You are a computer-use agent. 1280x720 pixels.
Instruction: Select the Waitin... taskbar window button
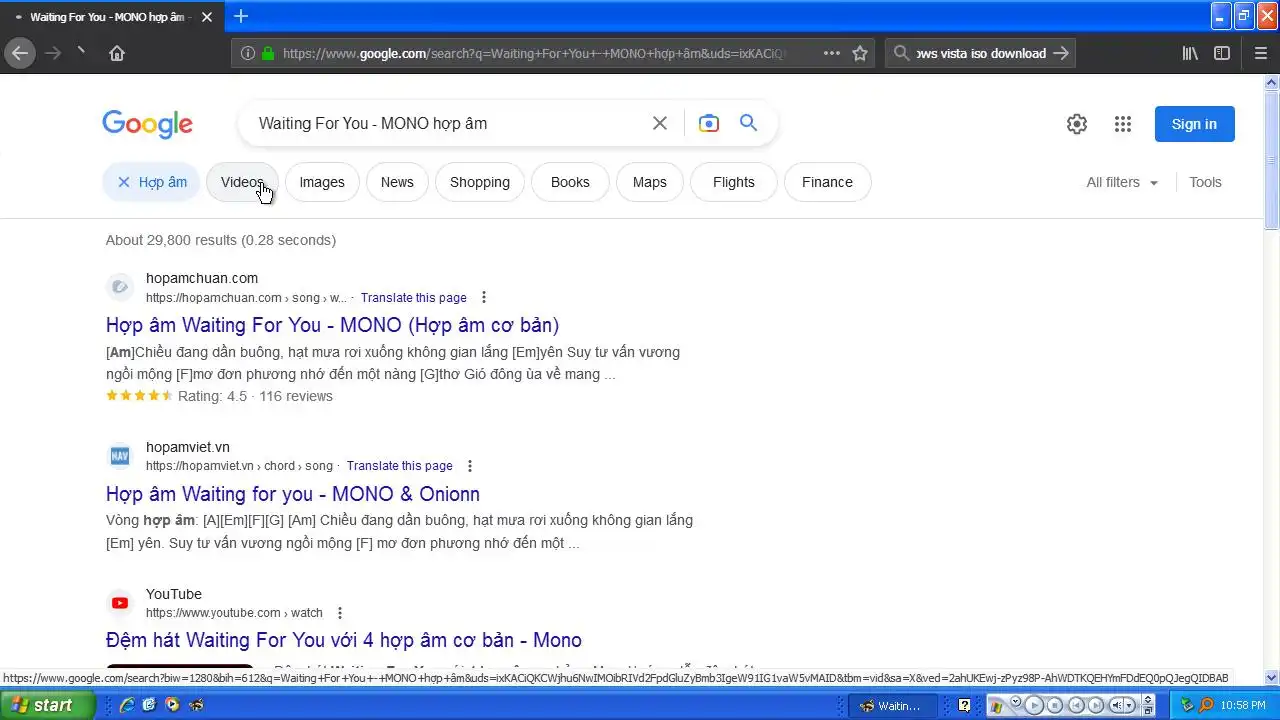pos(893,706)
